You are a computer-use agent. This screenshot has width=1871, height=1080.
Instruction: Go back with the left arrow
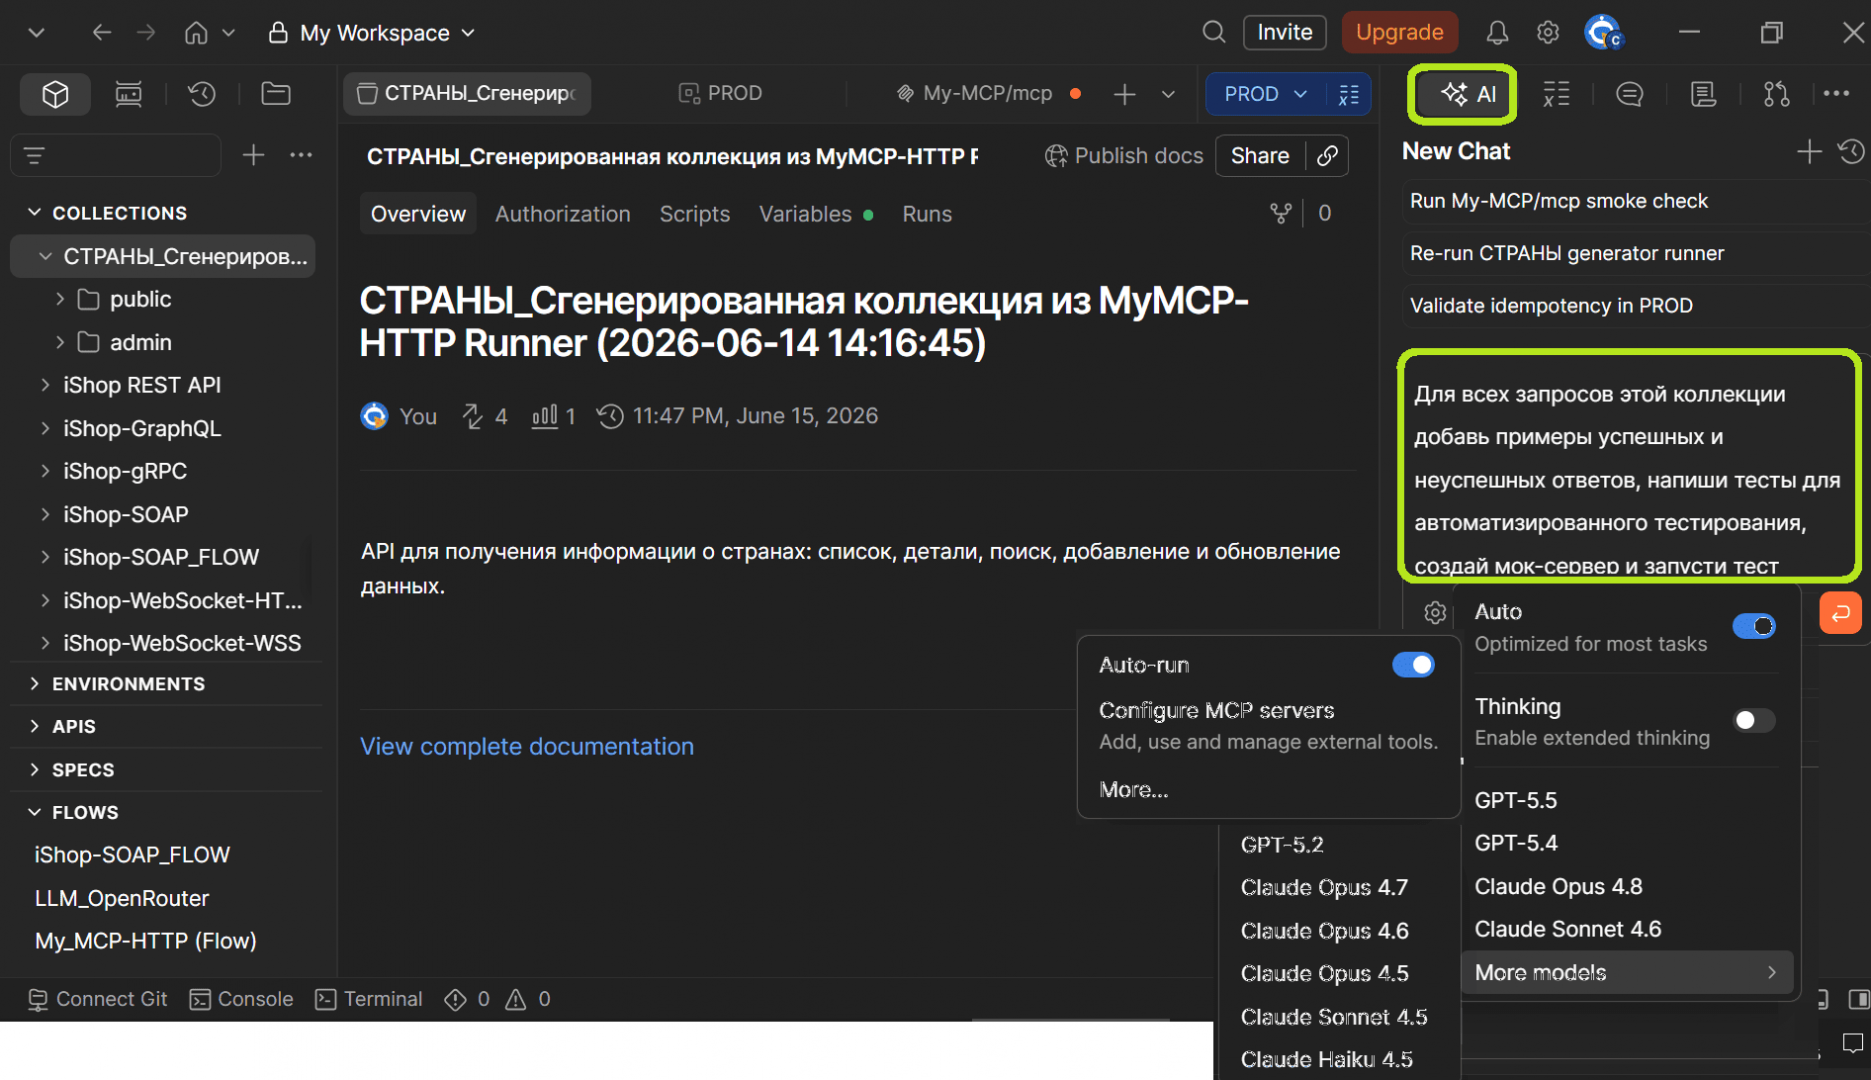coord(101,32)
